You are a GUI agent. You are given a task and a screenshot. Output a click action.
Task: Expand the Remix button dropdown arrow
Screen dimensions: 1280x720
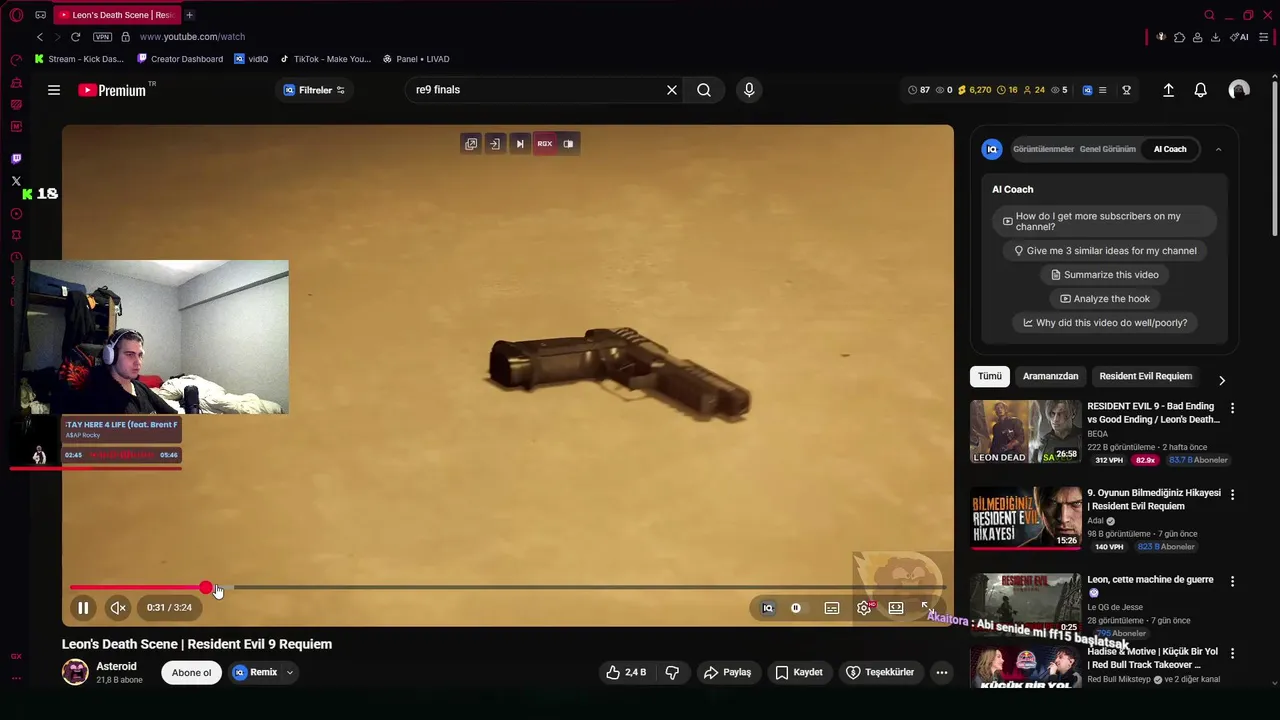[289, 673]
